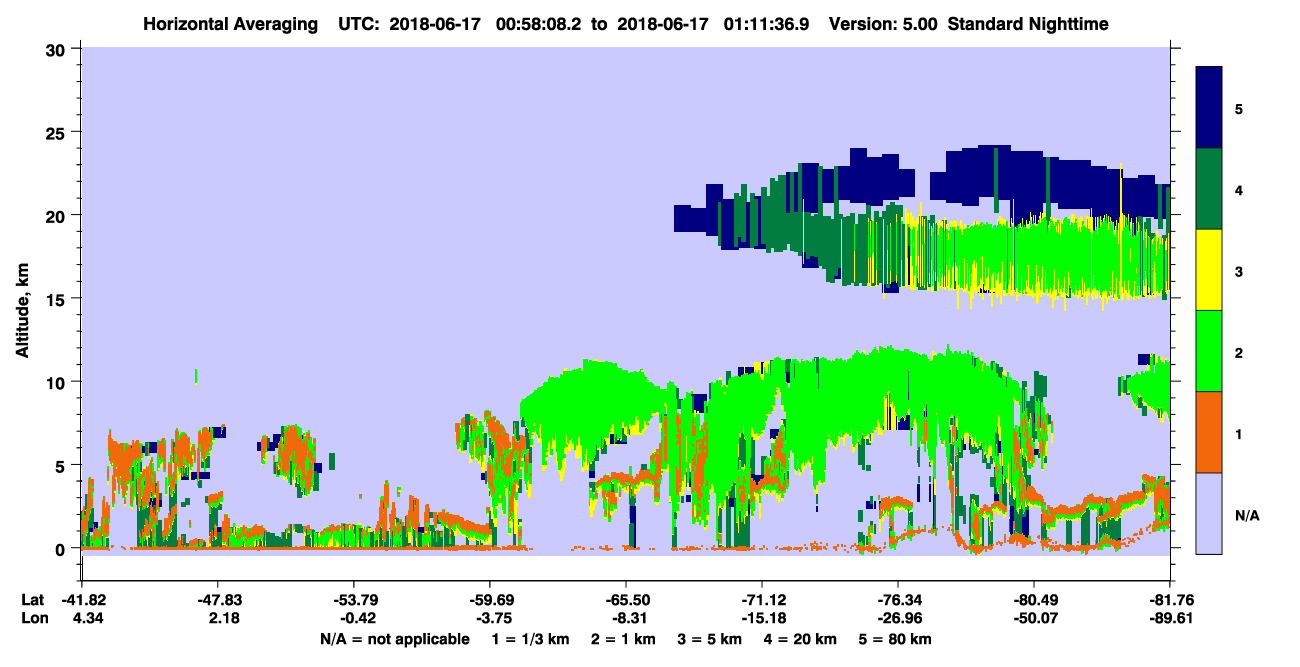Screen dimensions: 1300x667
Task: Click the dark green level 4 colorbar segment
Action: point(1209,189)
